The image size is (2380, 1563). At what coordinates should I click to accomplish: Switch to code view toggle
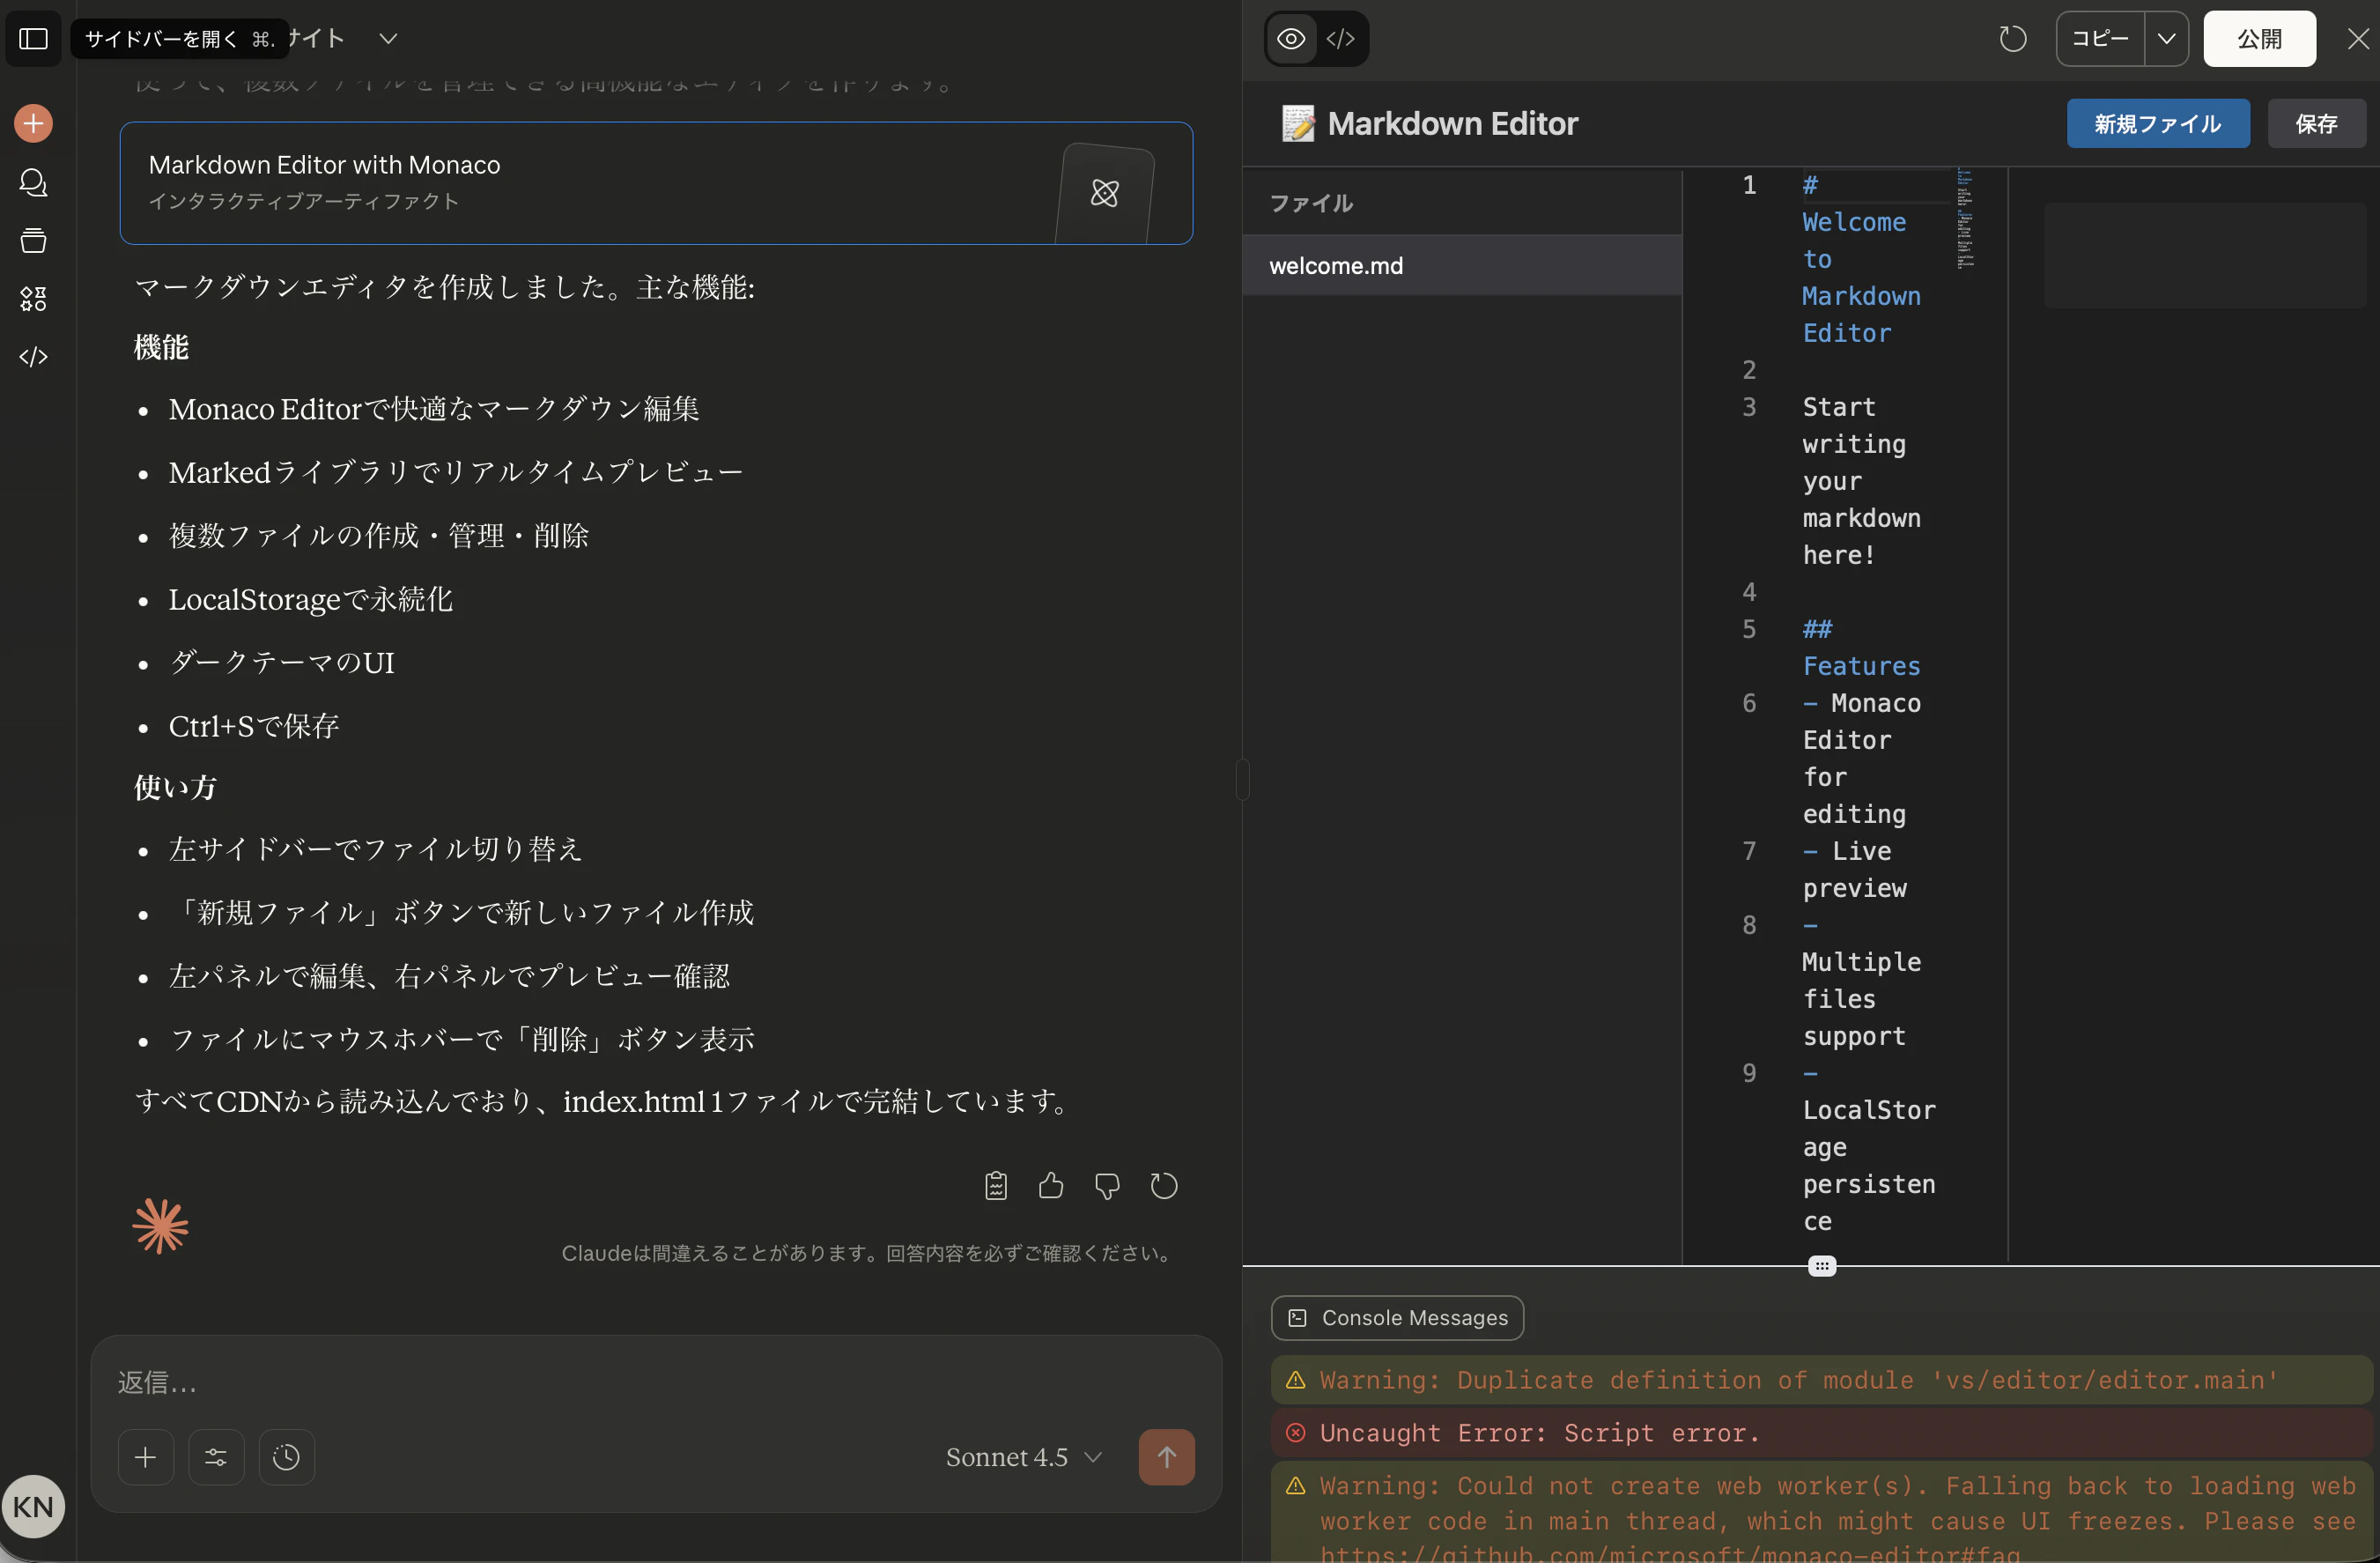tap(1341, 39)
